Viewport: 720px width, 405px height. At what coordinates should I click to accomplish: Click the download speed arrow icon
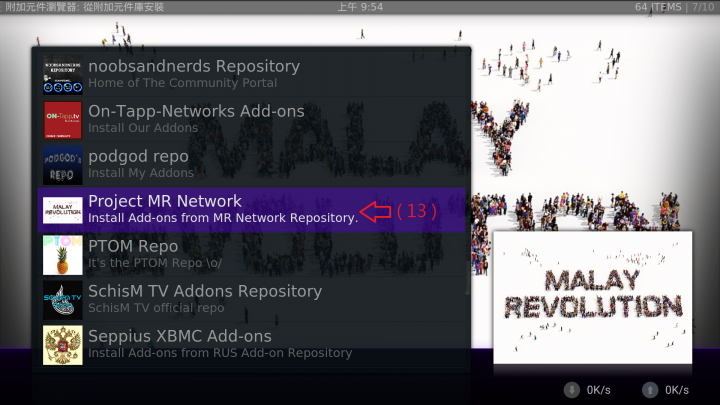click(x=572, y=390)
